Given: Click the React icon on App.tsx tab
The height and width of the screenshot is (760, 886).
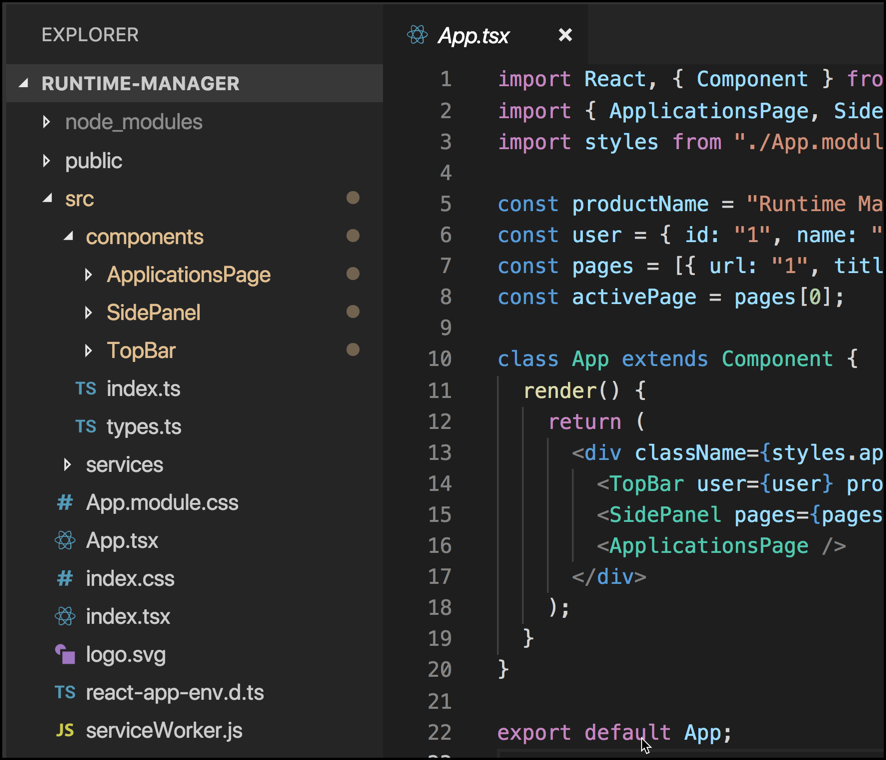Looking at the screenshot, I should click(x=417, y=35).
